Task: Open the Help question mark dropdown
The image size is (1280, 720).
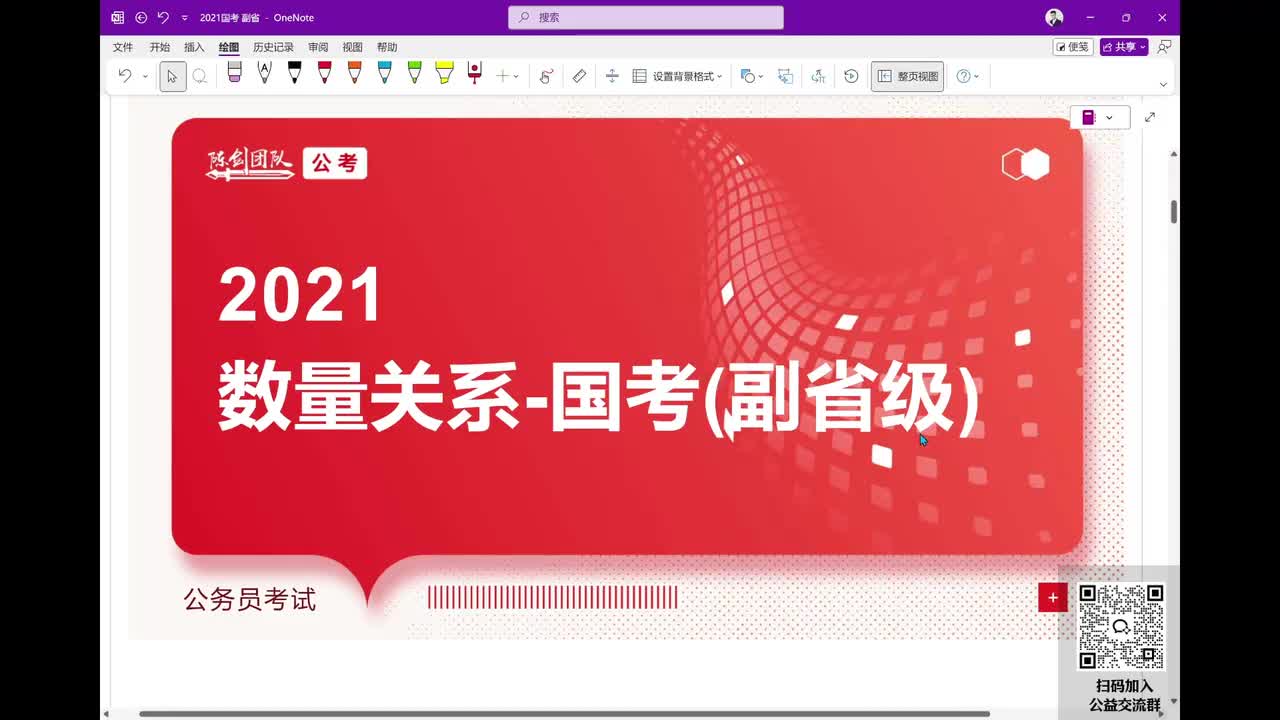Action: pyautogui.click(x=967, y=76)
